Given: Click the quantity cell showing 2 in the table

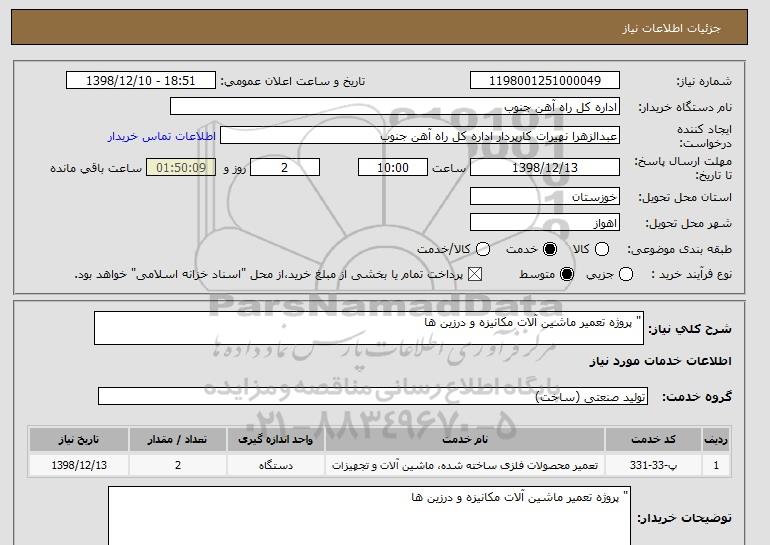Looking at the screenshot, I should [178, 465].
